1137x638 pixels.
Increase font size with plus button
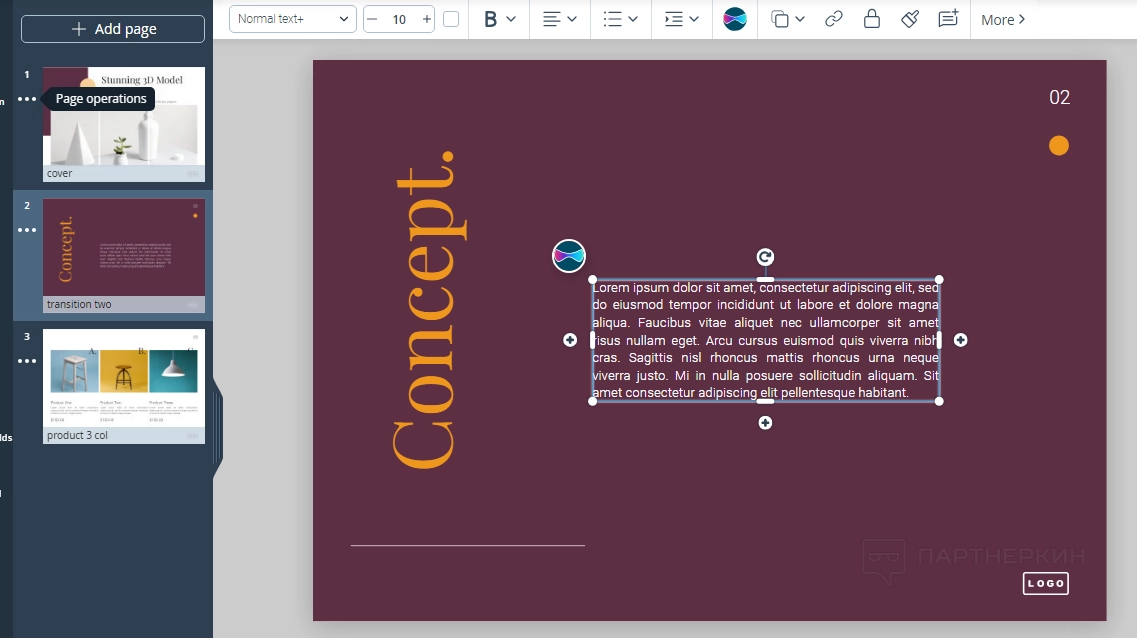(427, 19)
